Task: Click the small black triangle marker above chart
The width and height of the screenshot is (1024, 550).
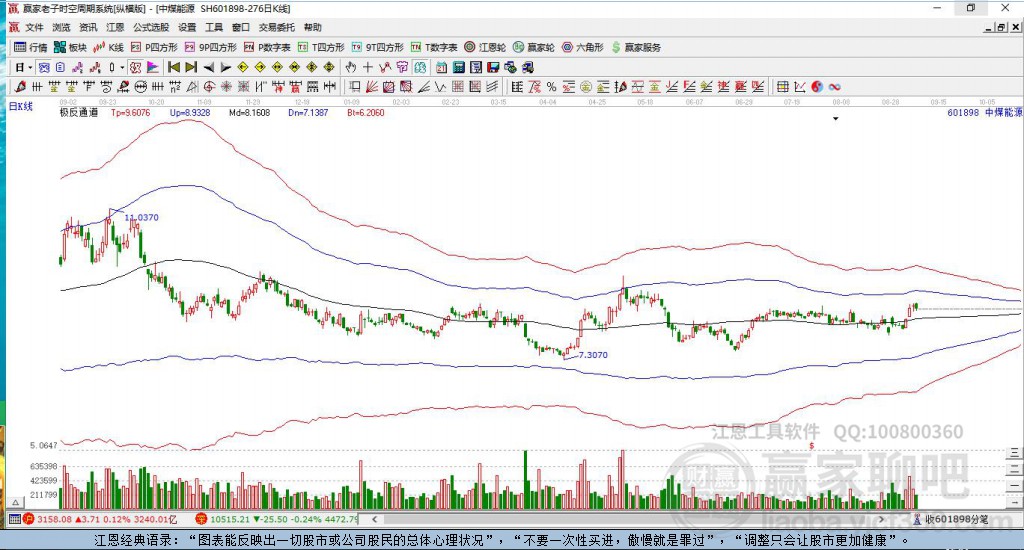Action: tap(835, 119)
